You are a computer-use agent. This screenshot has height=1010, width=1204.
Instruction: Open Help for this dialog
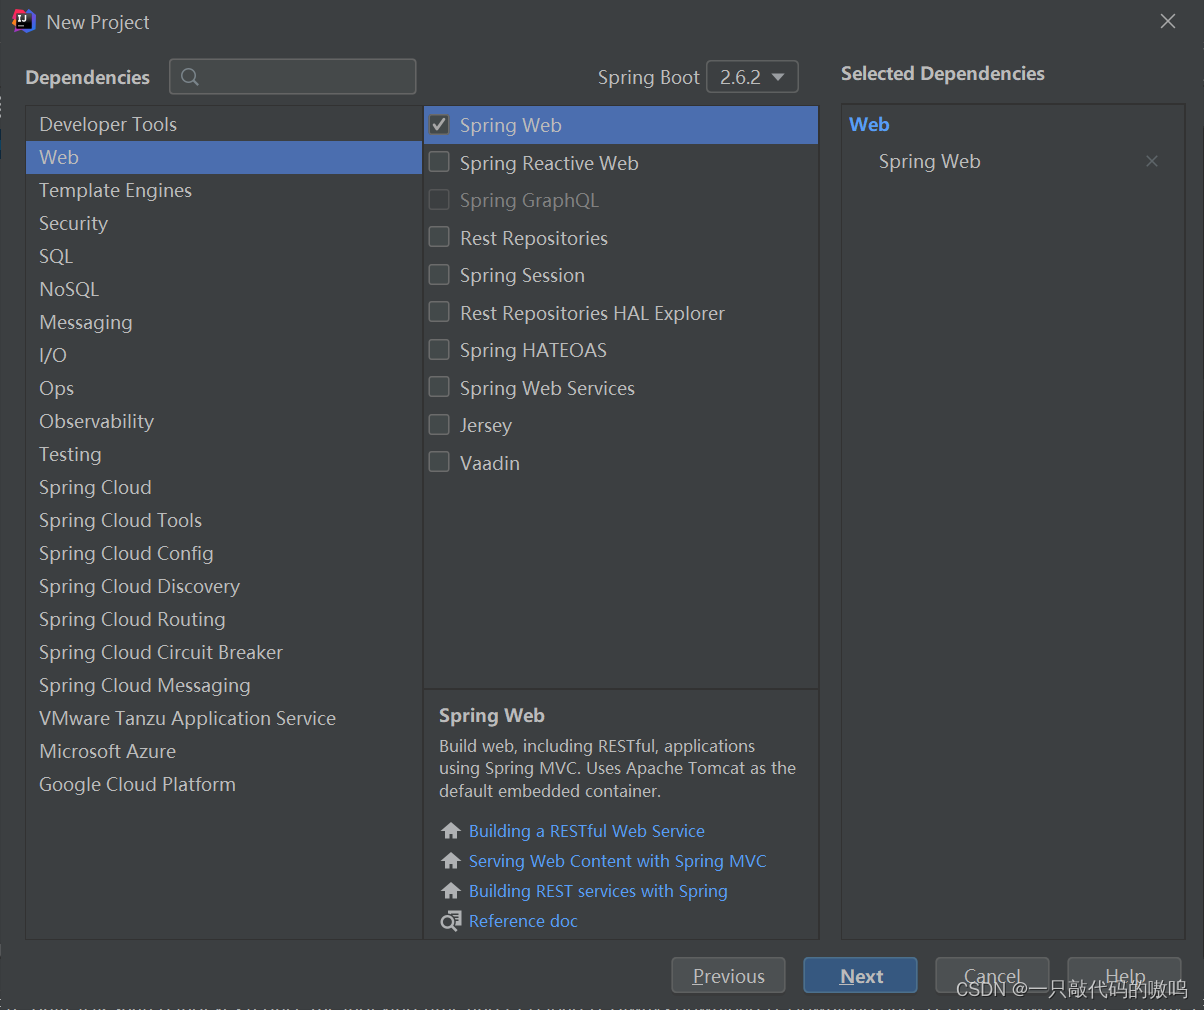(1124, 976)
